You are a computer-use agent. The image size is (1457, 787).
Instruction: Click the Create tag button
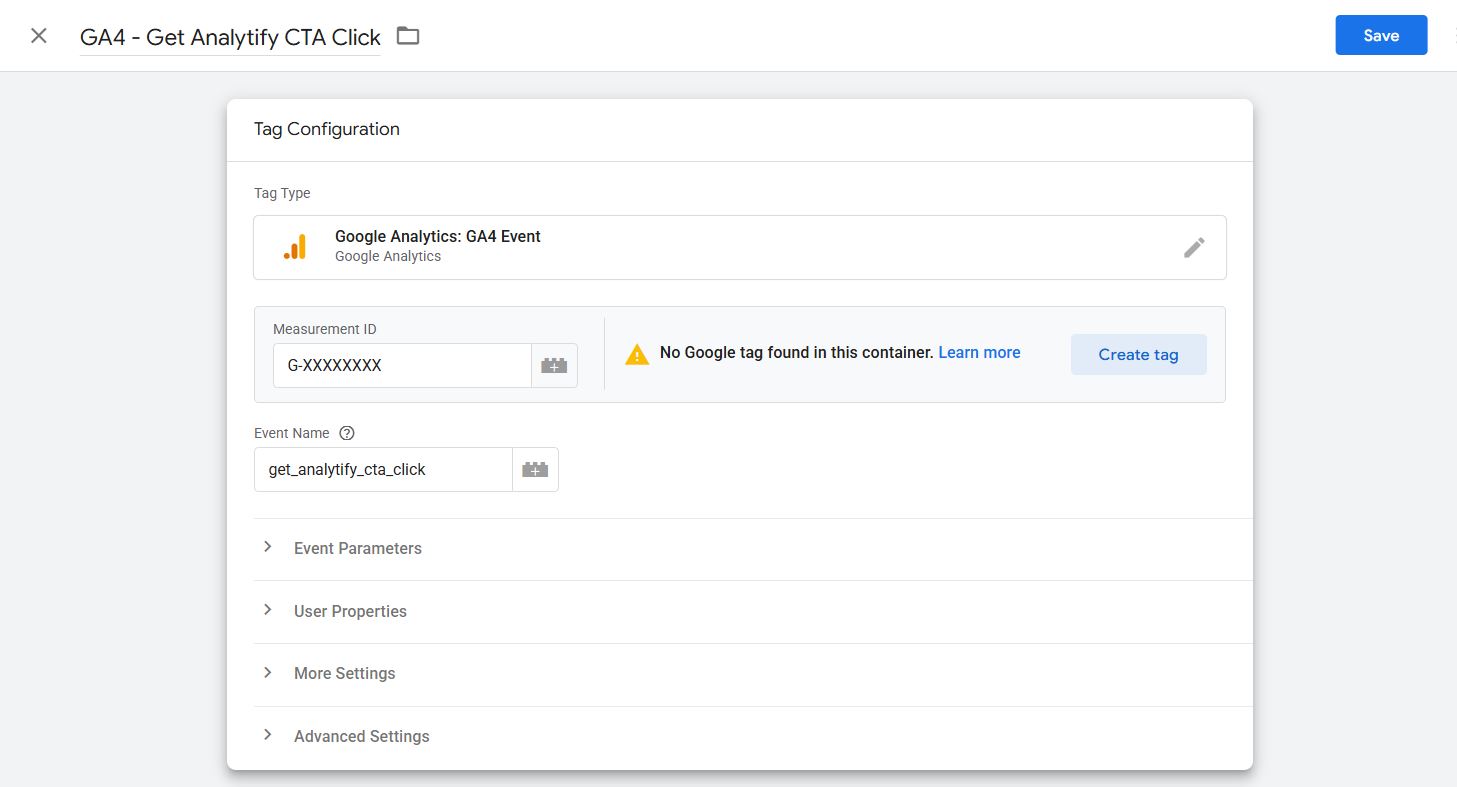pyautogui.click(x=1138, y=355)
